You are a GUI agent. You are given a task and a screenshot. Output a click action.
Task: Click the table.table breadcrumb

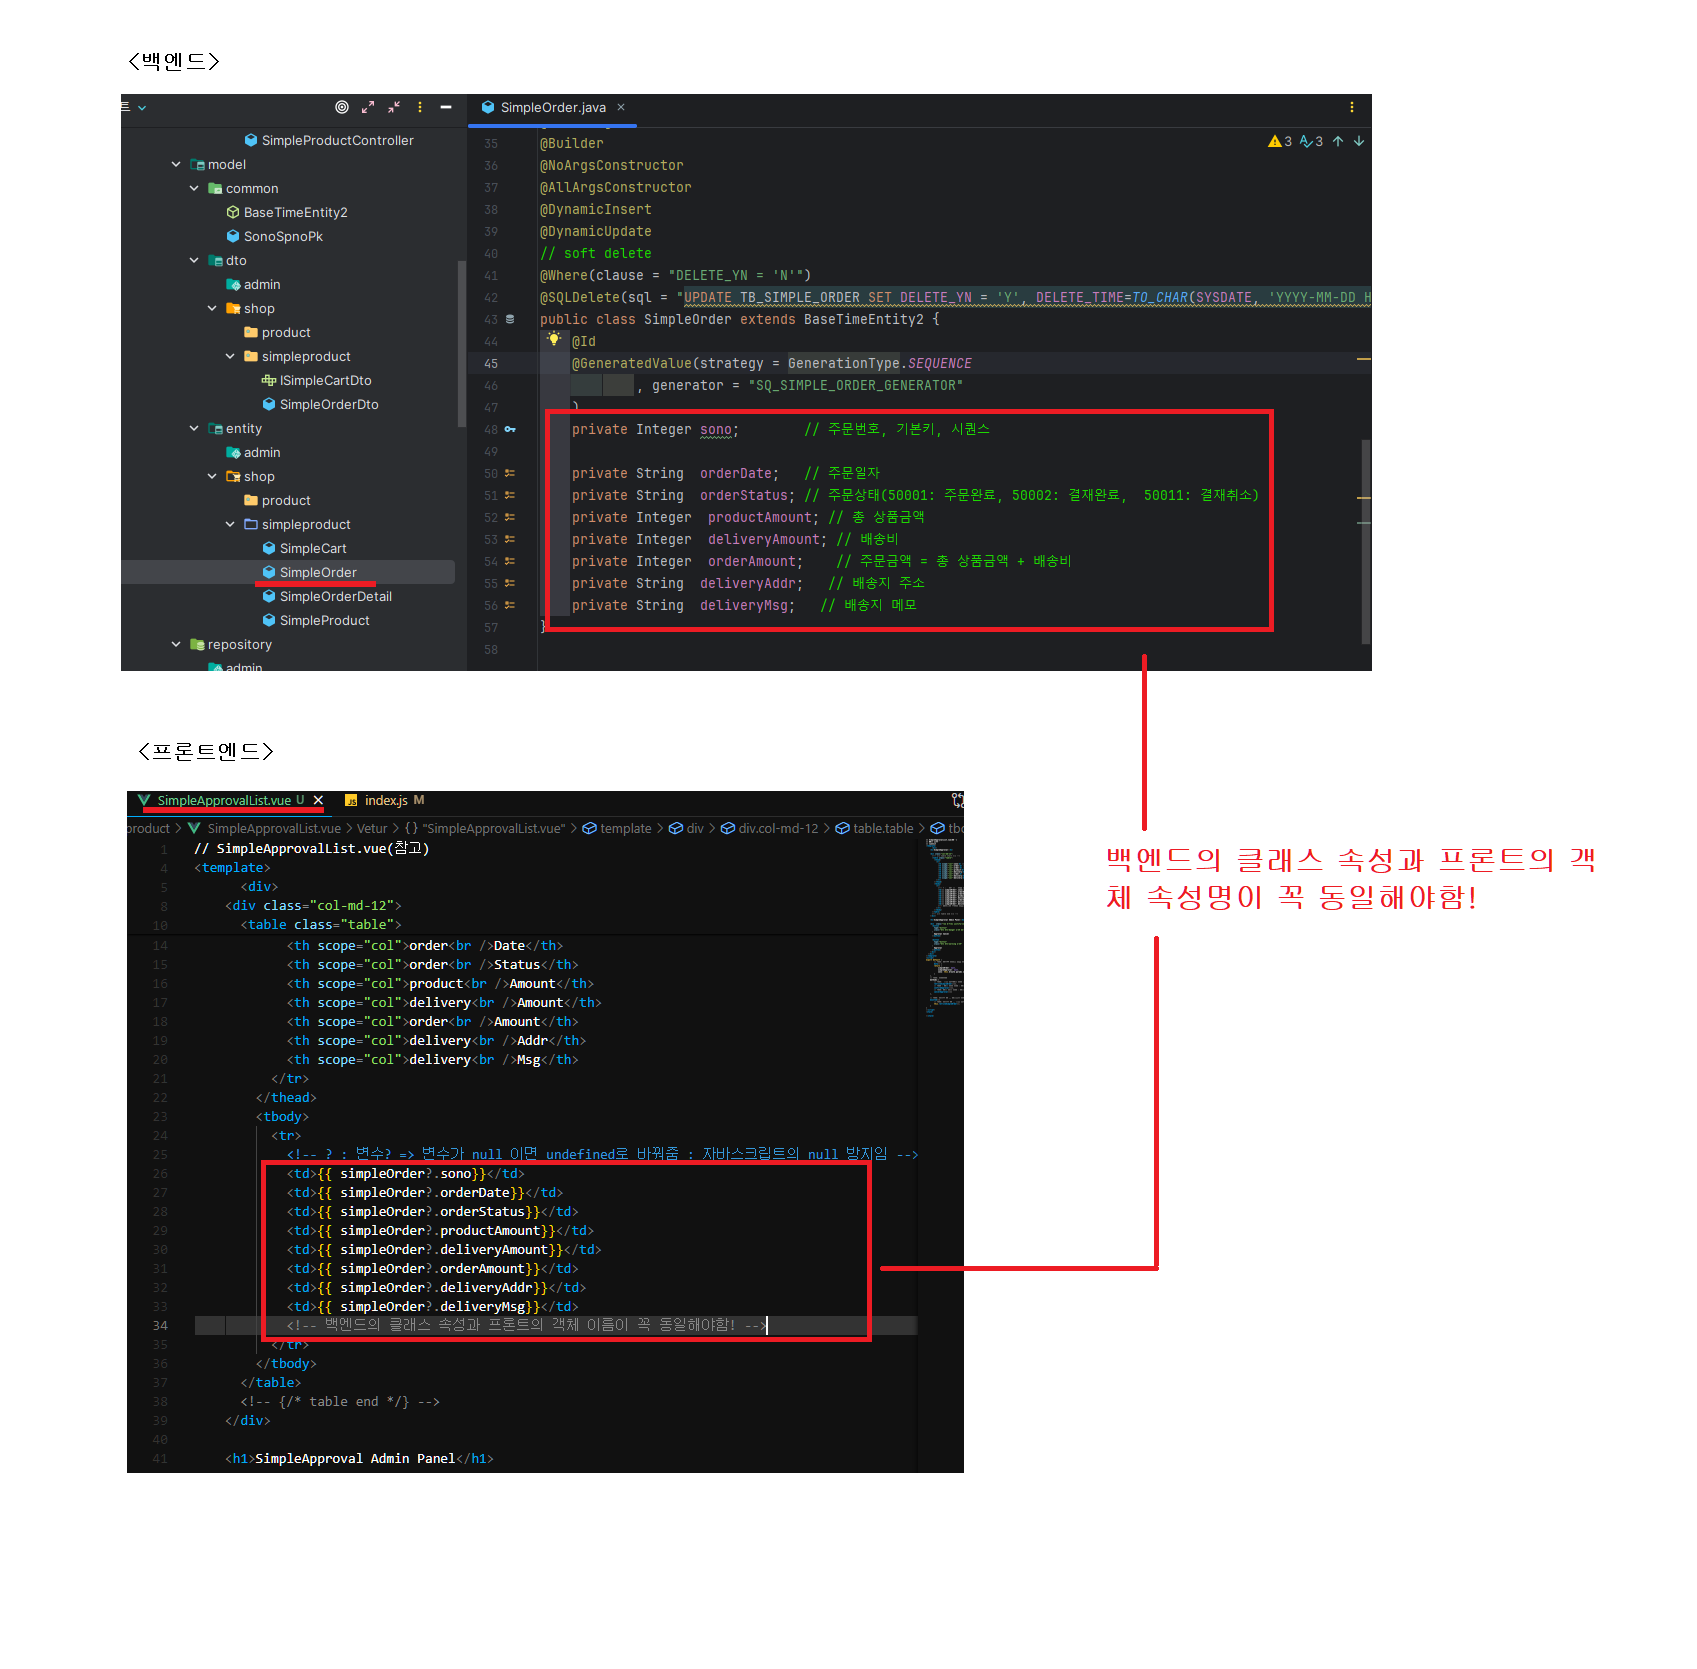875,828
